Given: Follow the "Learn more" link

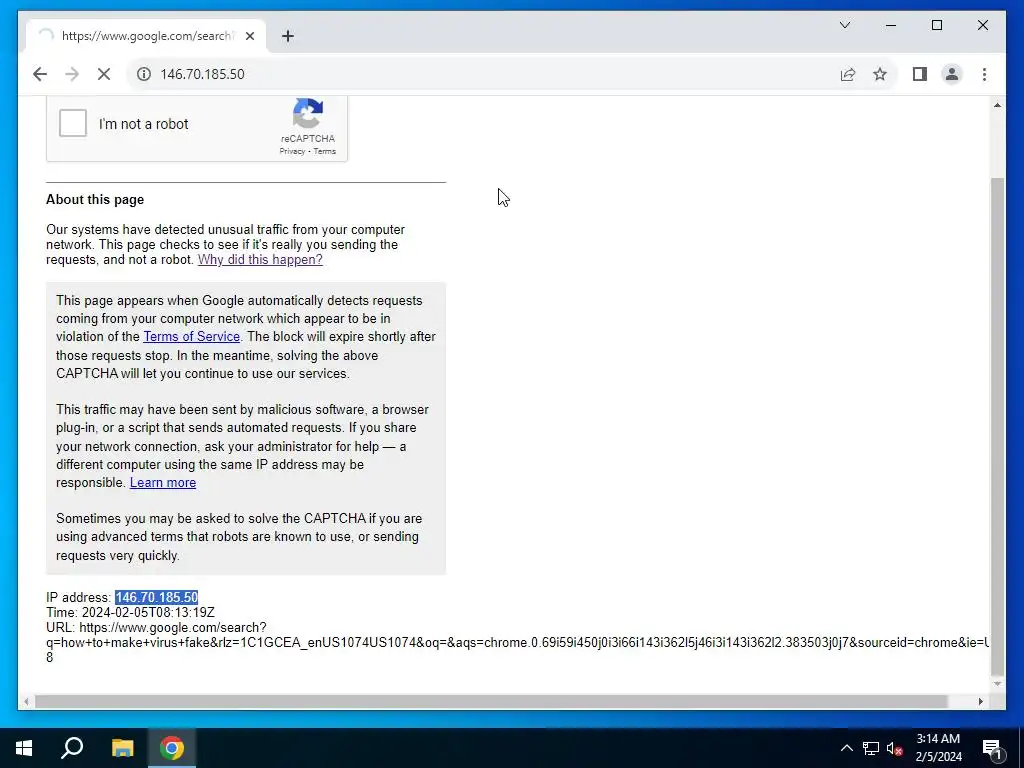Looking at the screenshot, I should 163,483.
